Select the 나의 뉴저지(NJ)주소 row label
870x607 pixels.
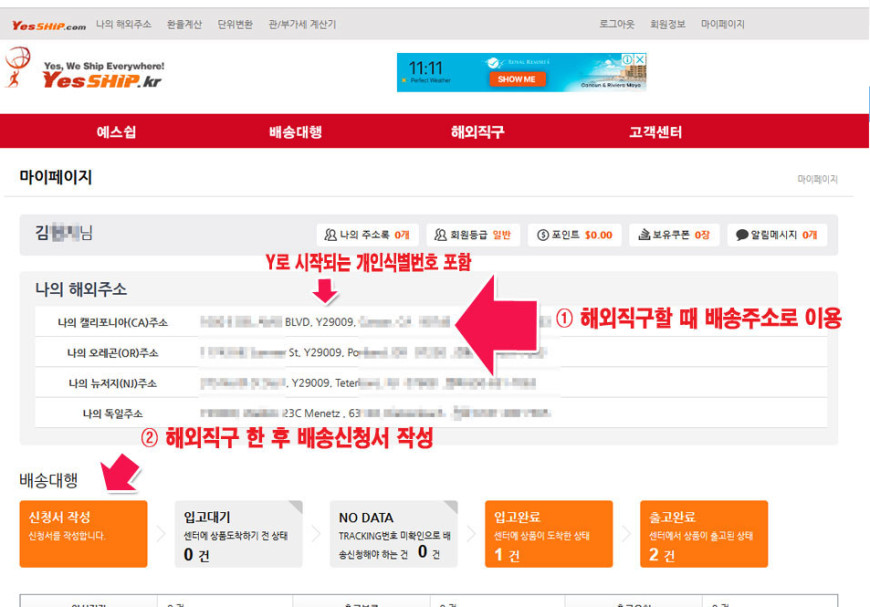113,383
